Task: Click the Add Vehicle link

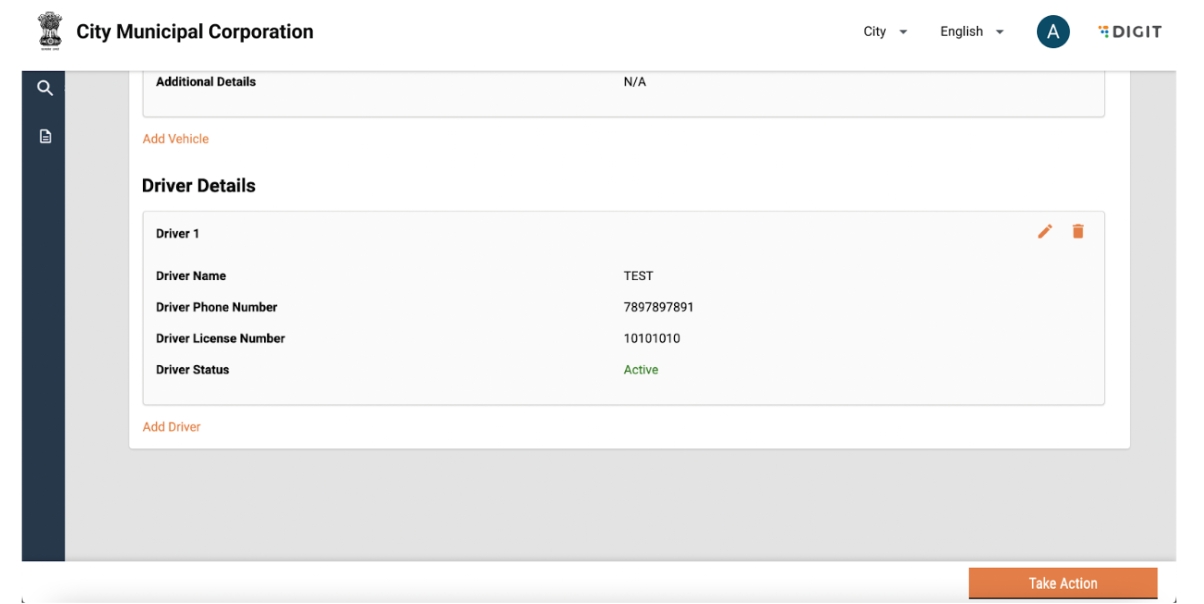Action: (x=176, y=139)
